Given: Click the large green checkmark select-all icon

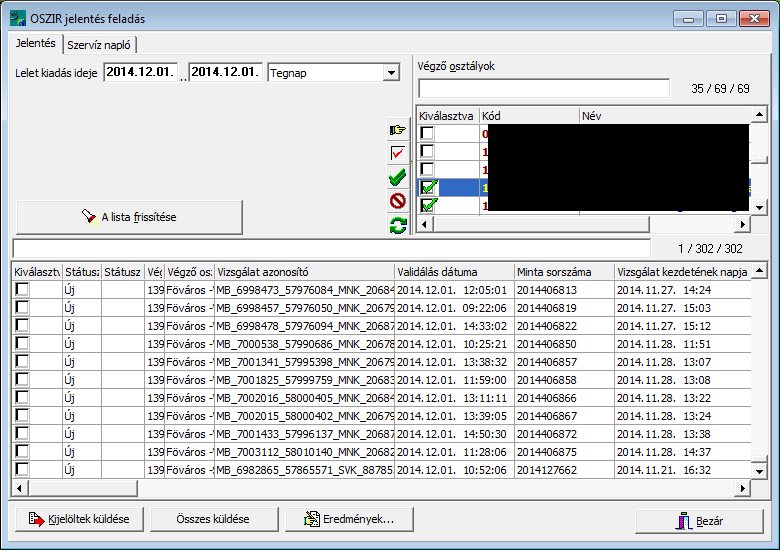Looking at the screenshot, I should (x=397, y=177).
